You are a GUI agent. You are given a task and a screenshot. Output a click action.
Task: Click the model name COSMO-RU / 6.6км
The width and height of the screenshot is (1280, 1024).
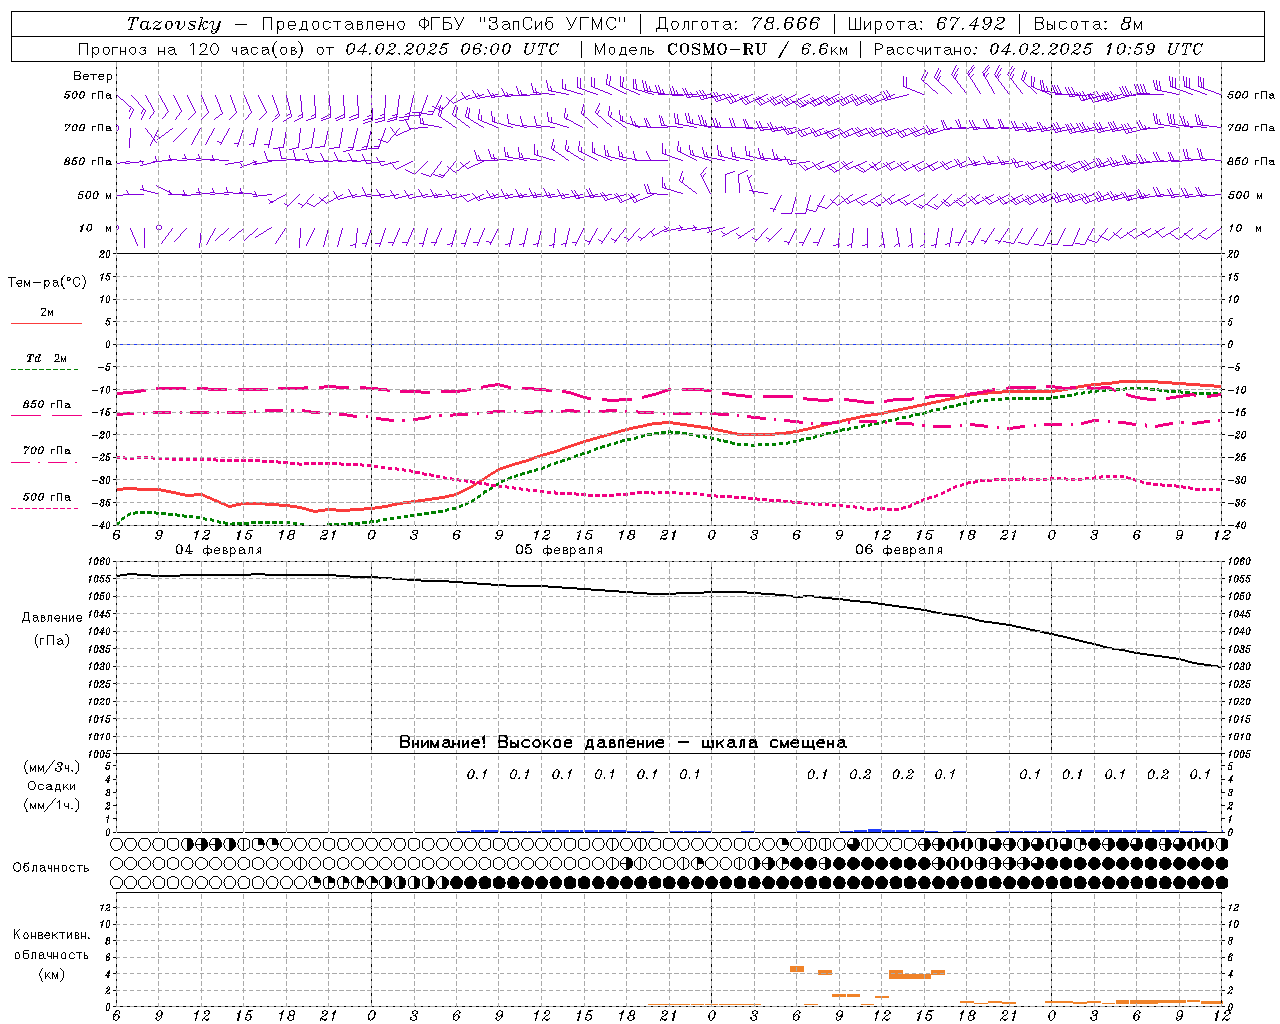coord(757,49)
